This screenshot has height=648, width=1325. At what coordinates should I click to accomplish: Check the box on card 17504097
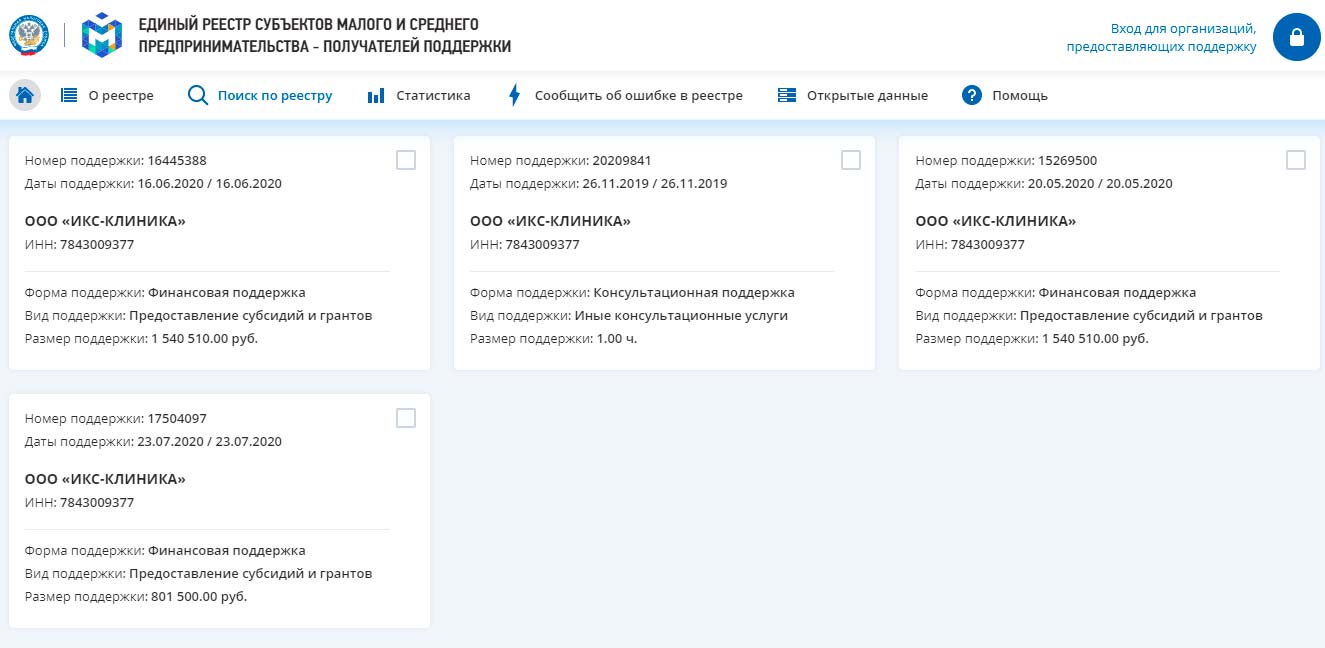tap(406, 418)
